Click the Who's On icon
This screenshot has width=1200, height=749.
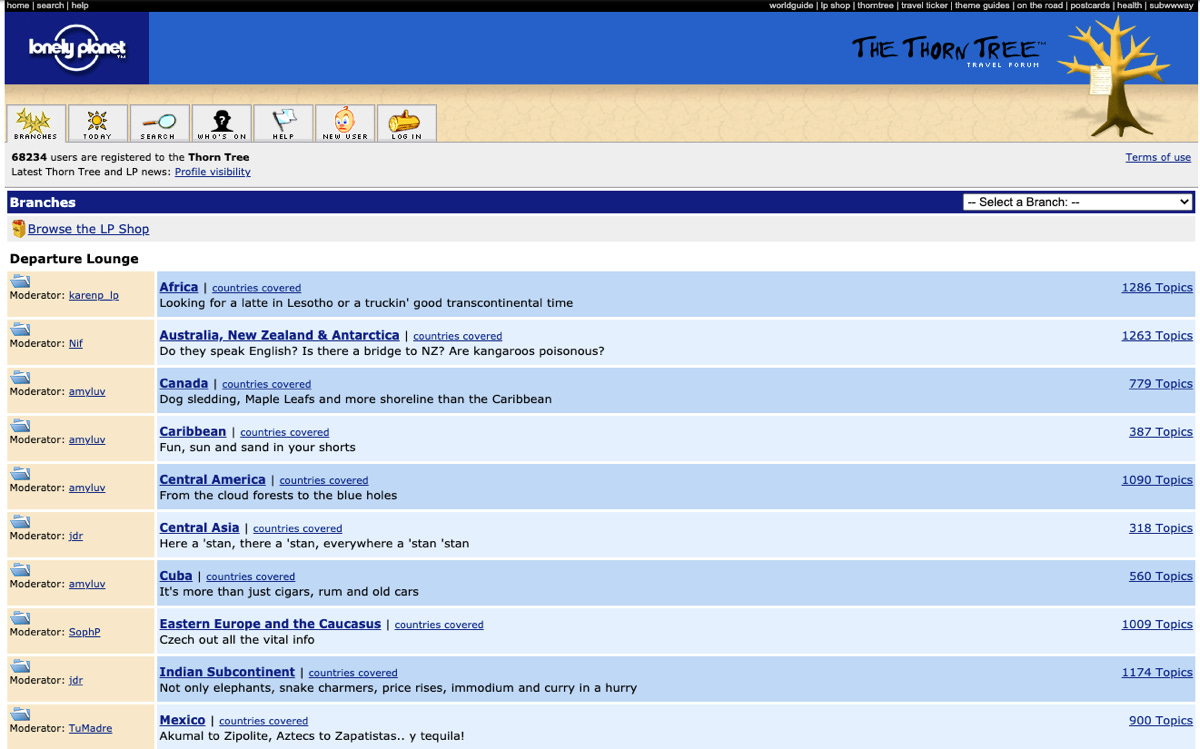(x=221, y=123)
